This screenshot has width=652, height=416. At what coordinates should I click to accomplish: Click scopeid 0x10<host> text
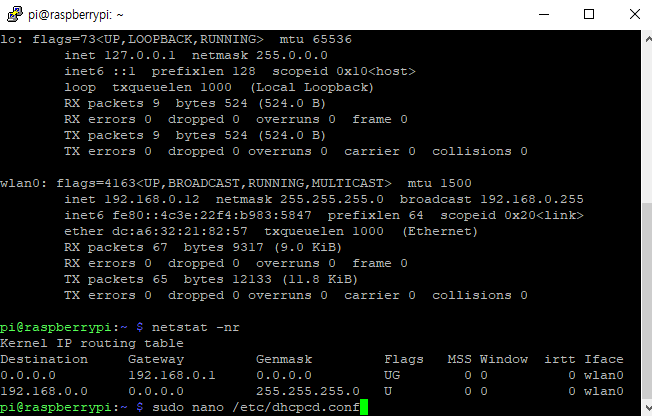coord(344,72)
